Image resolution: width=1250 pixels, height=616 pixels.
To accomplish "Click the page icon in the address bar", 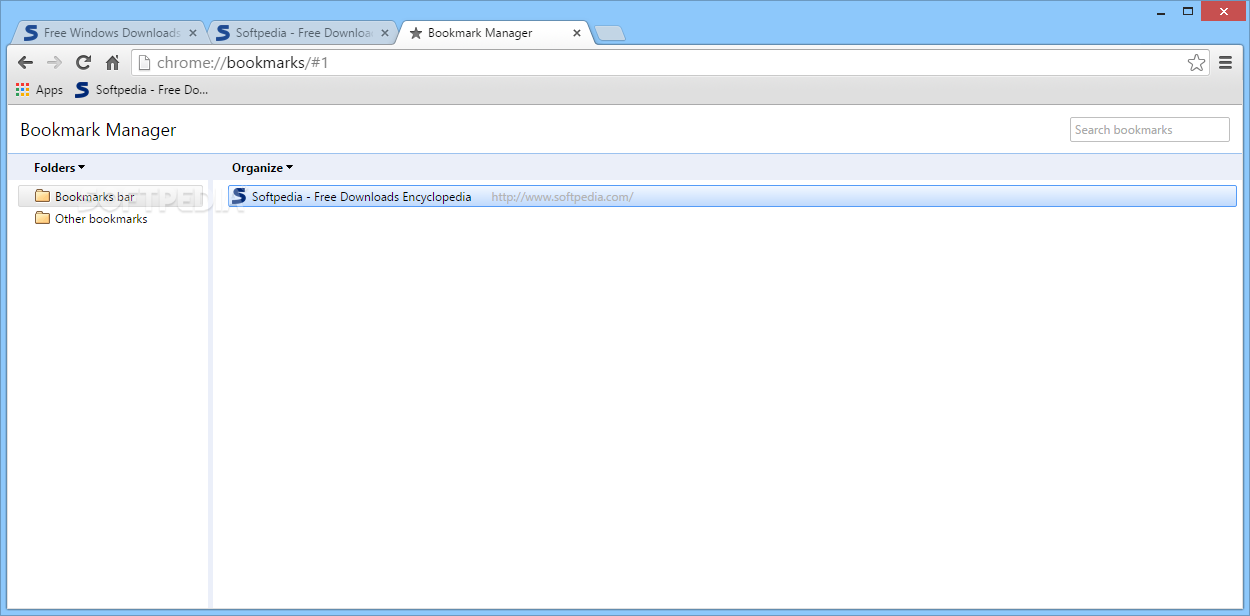I will pyautogui.click(x=144, y=63).
